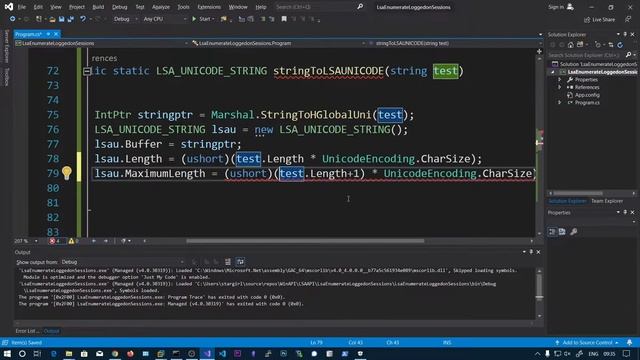The height and width of the screenshot is (360, 640).
Task: Toggle pin on the Program.cs tab
Action: (48, 34)
